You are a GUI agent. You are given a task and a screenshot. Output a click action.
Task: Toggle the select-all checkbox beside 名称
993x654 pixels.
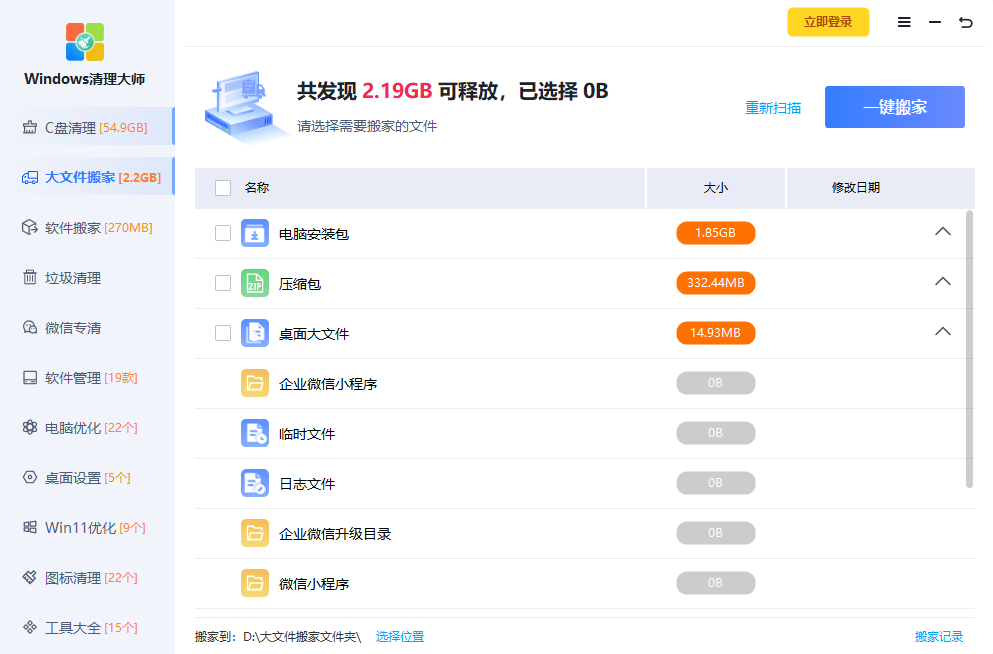tap(223, 188)
